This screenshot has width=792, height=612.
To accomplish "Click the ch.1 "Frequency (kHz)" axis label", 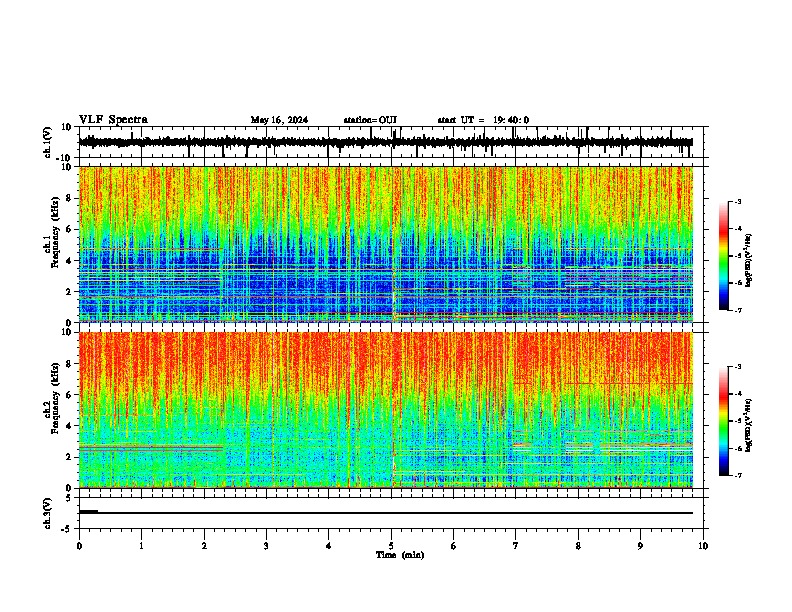I will click(55, 233).
